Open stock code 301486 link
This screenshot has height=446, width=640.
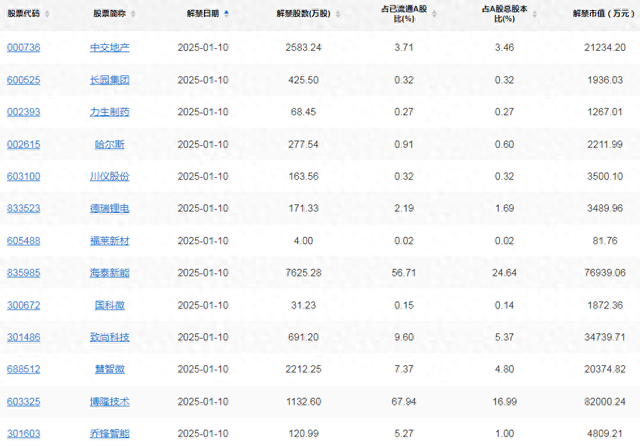(24, 337)
